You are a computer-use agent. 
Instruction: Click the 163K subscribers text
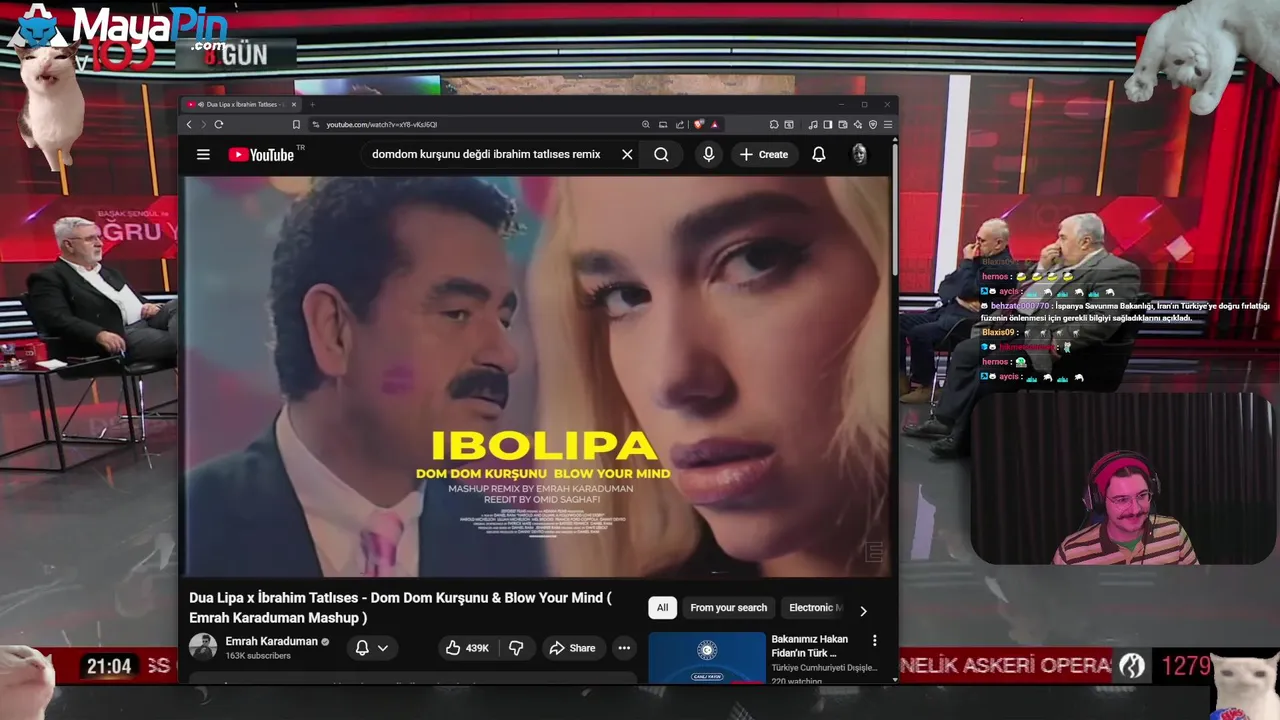coord(258,656)
